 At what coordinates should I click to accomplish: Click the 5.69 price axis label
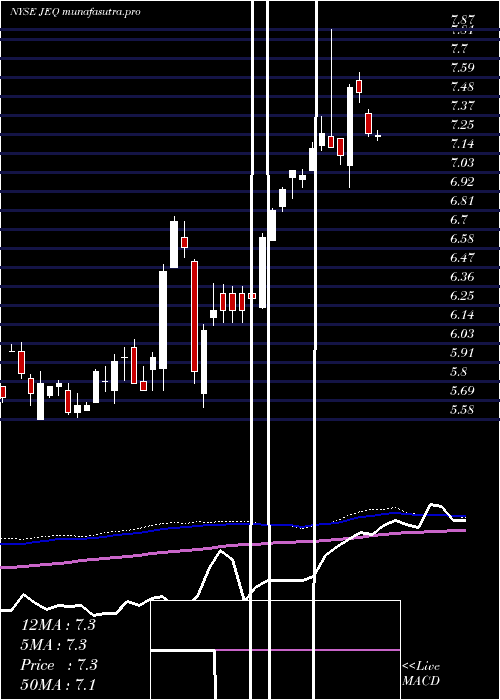point(462,391)
